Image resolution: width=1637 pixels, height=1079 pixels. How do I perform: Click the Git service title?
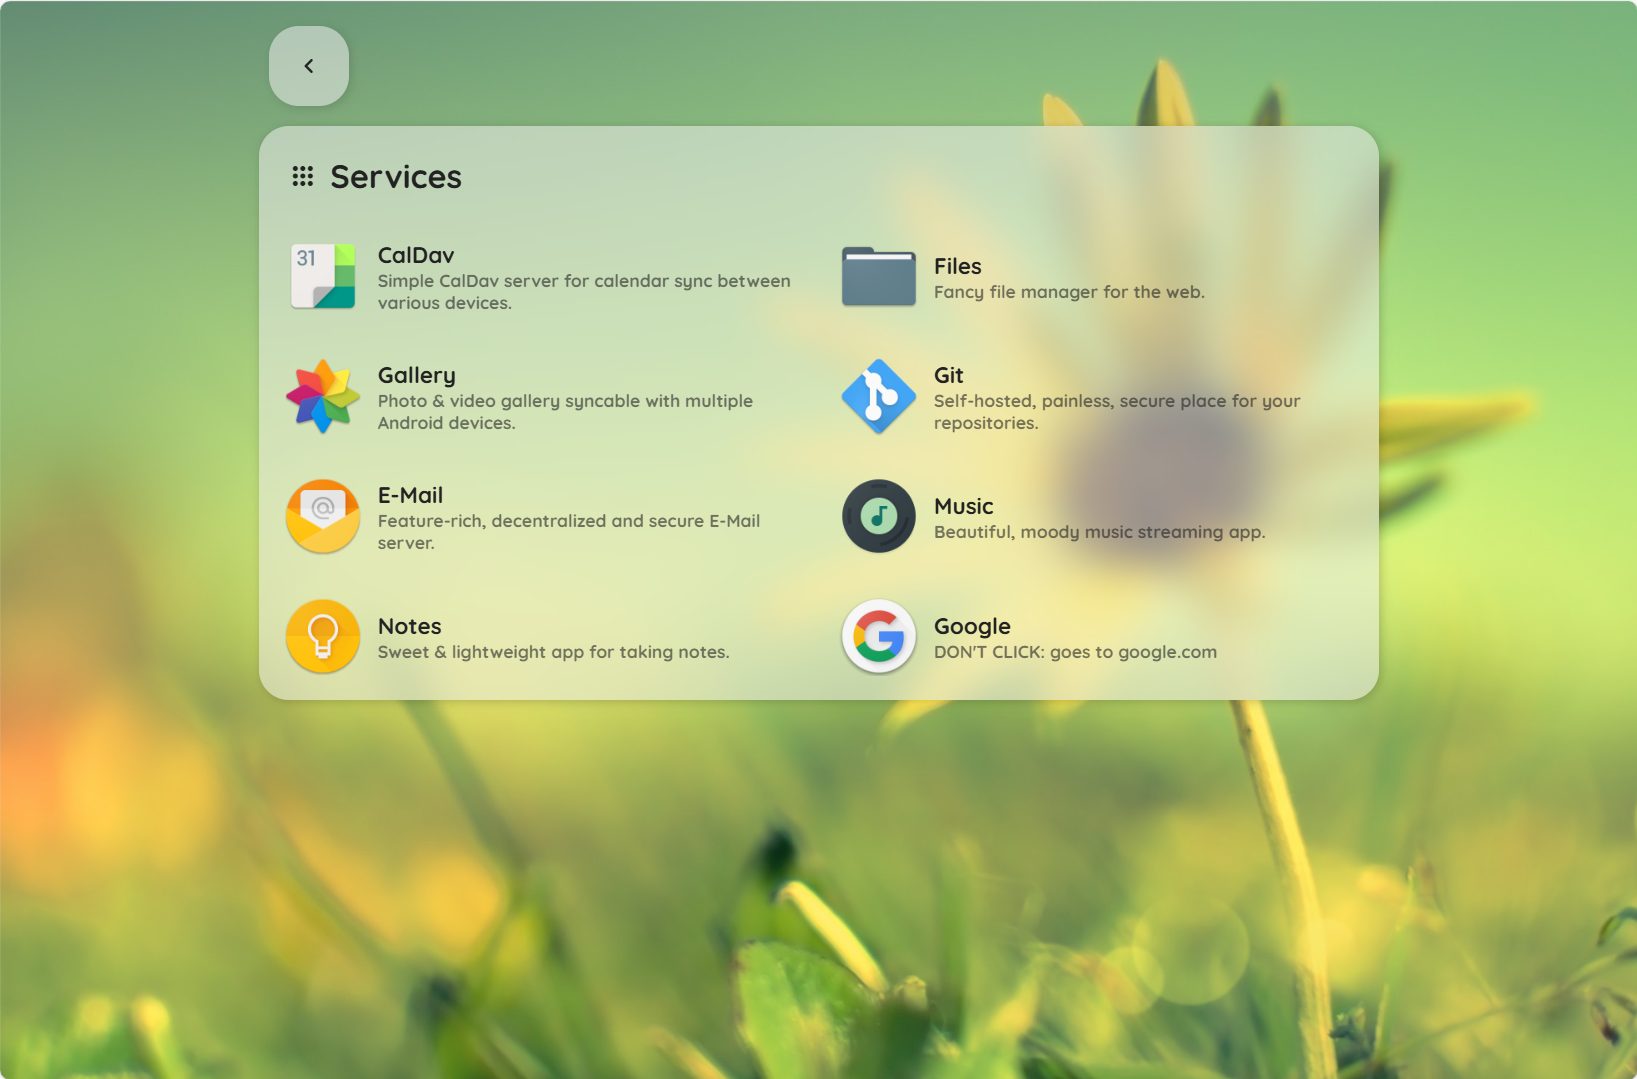click(948, 376)
